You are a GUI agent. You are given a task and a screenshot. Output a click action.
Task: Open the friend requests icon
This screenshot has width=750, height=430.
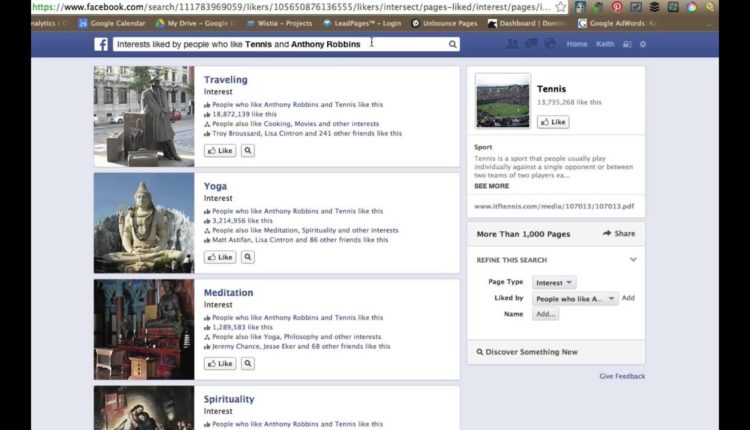tap(512, 44)
